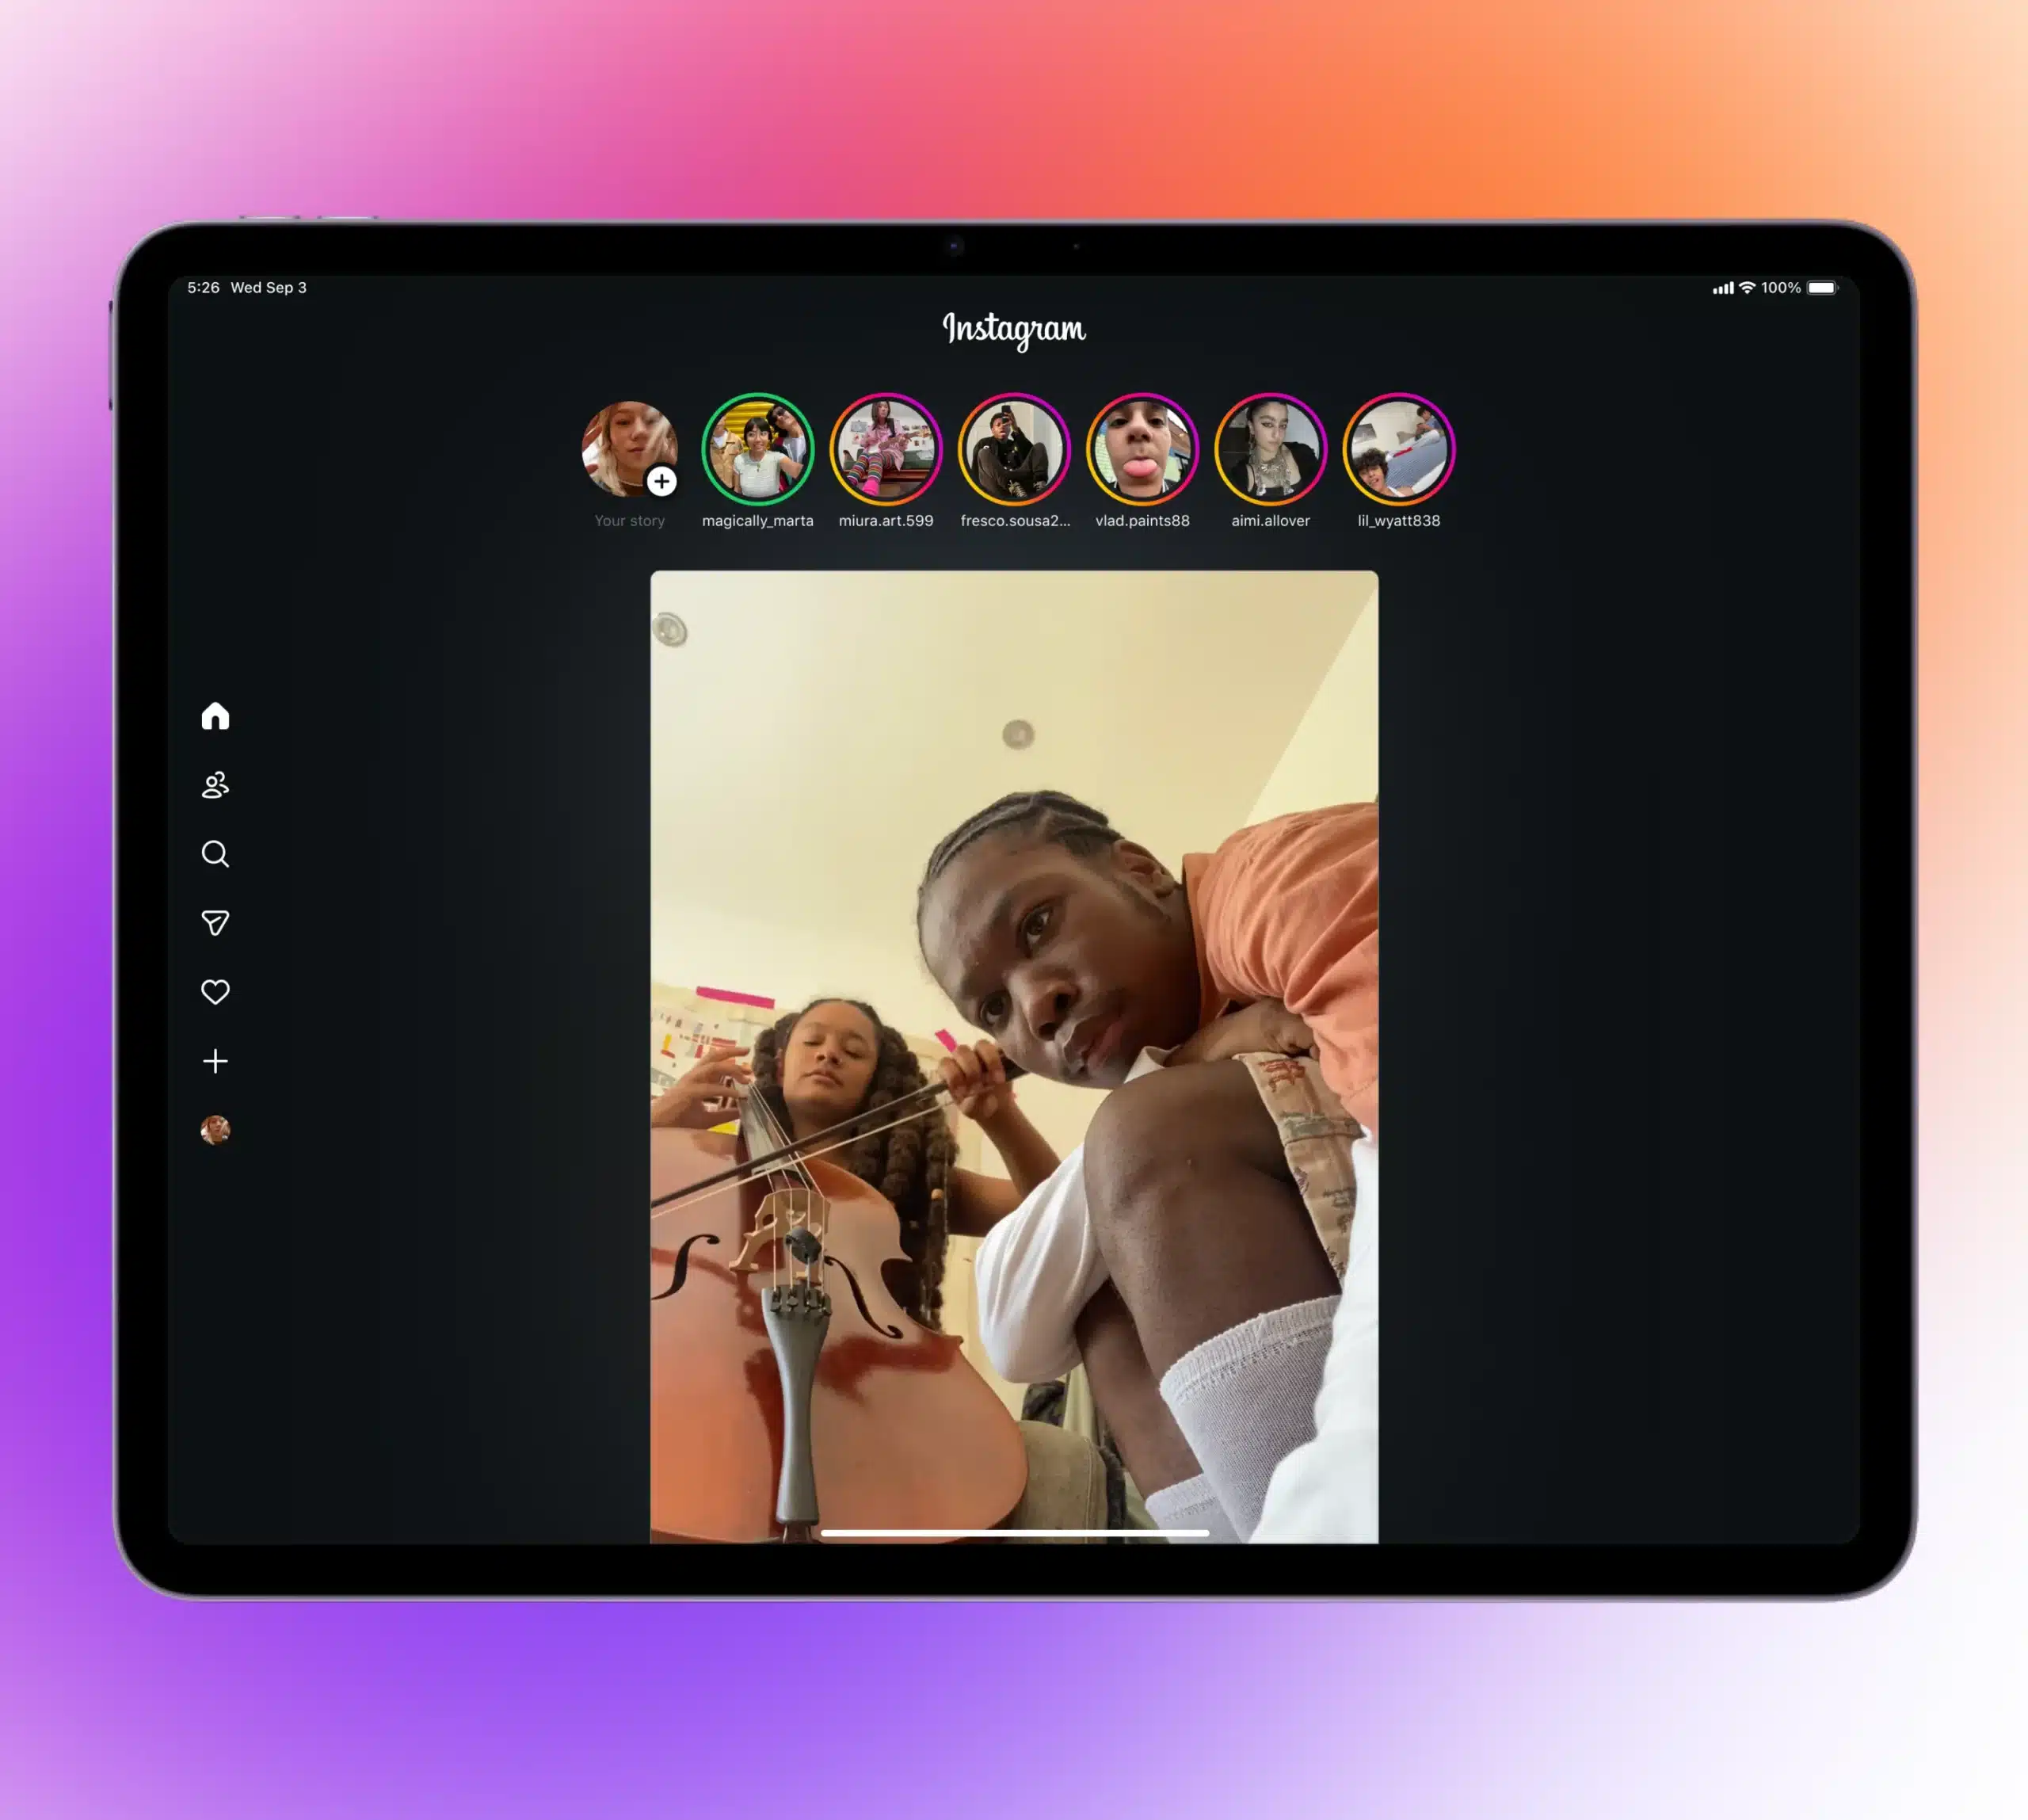The width and height of the screenshot is (2028, 1820).
Task: Add to your story with plus badge
Action: click(x=661, y=481)
